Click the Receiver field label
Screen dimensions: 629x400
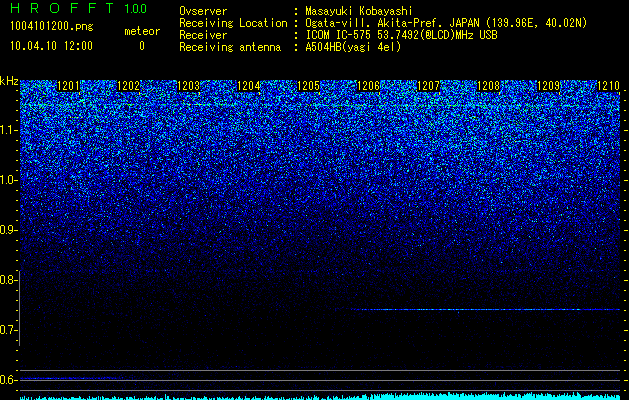(203, 35)
